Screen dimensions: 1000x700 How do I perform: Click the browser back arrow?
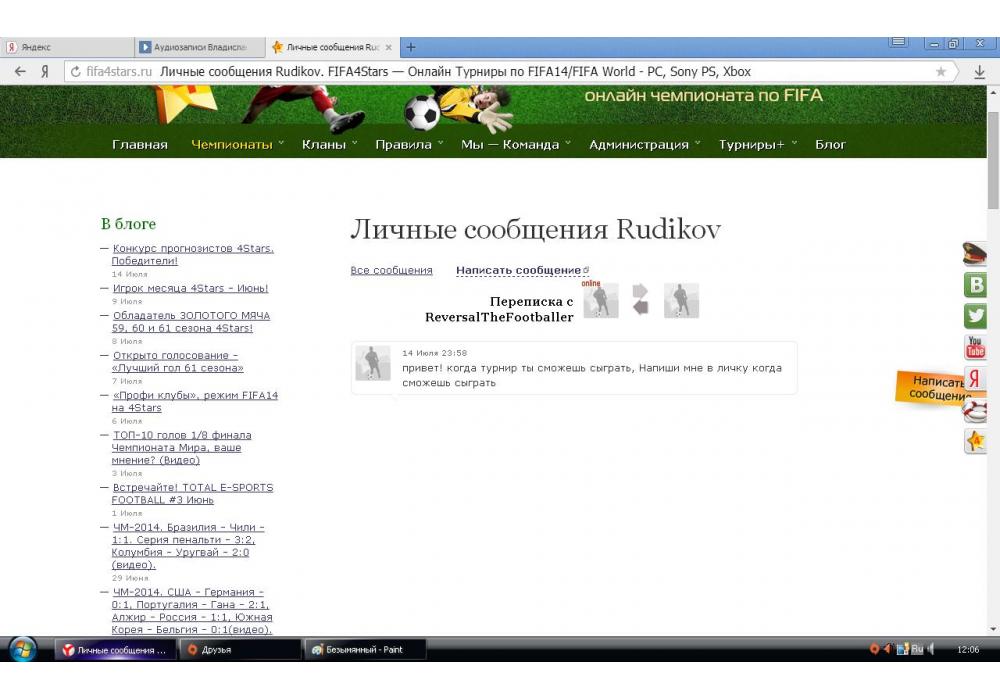pos(20,72)
